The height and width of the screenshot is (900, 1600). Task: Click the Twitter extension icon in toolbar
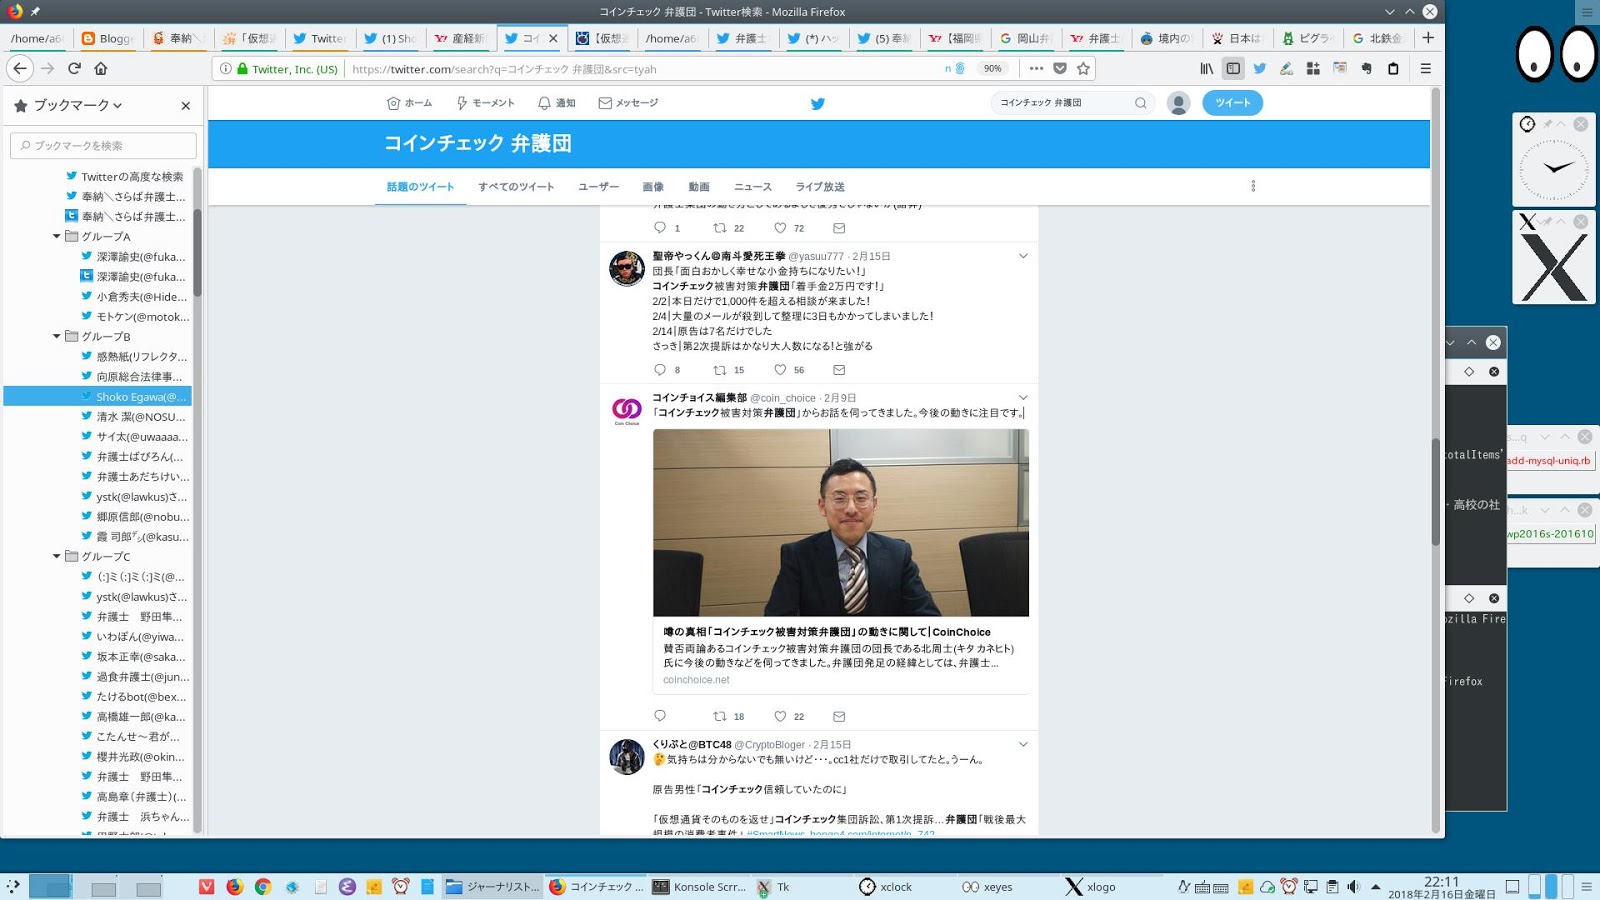1260,68
